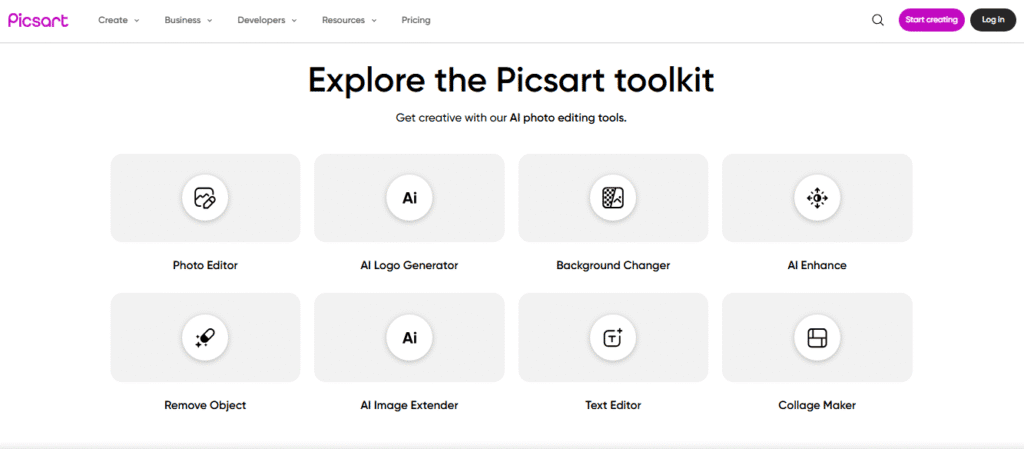Click the 'Explore the Picsart toolkit' heading
The width and height of the screenshot is (1024, 449).
[511, 80]
